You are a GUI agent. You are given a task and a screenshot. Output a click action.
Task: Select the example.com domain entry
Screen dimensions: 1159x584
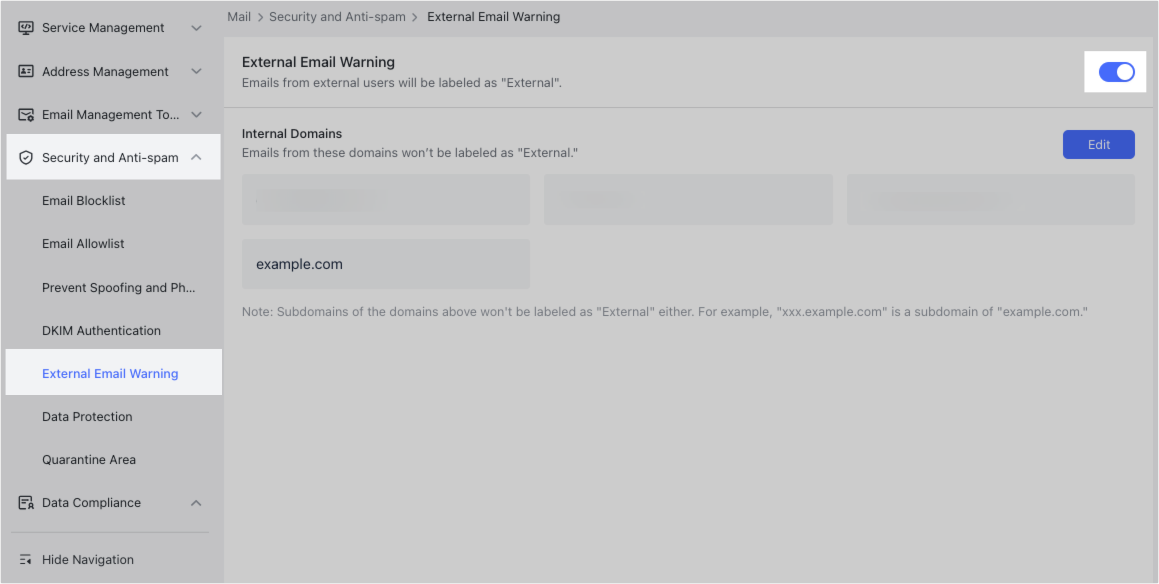385,263
